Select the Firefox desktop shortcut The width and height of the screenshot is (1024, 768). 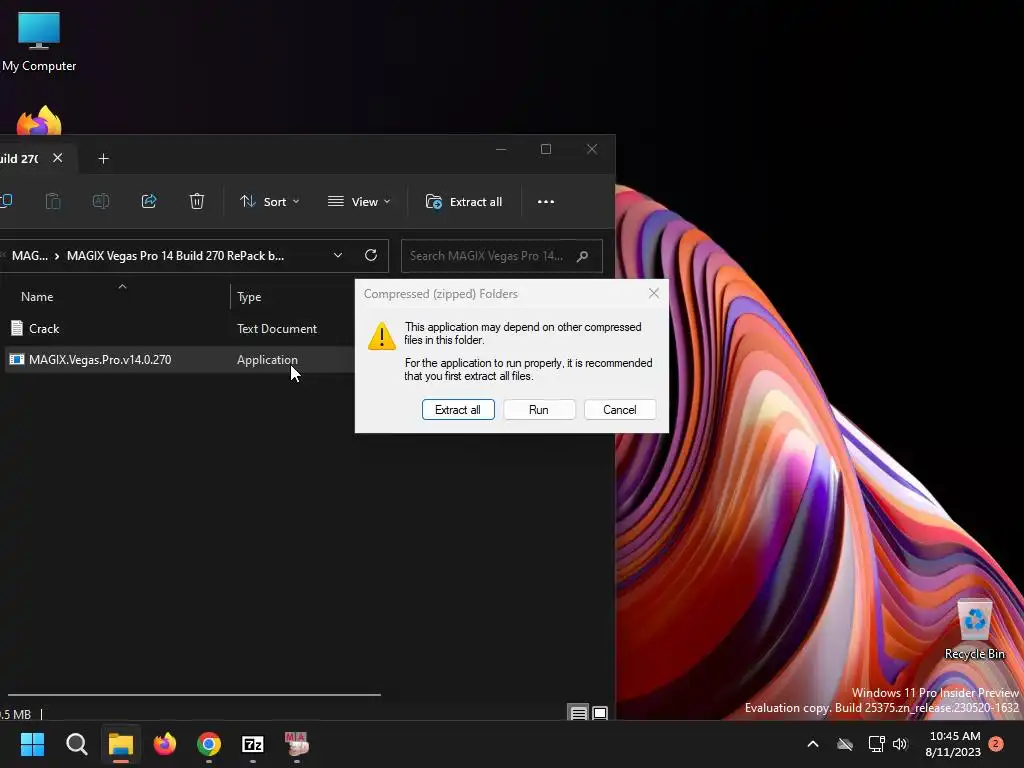pos(39,120)
